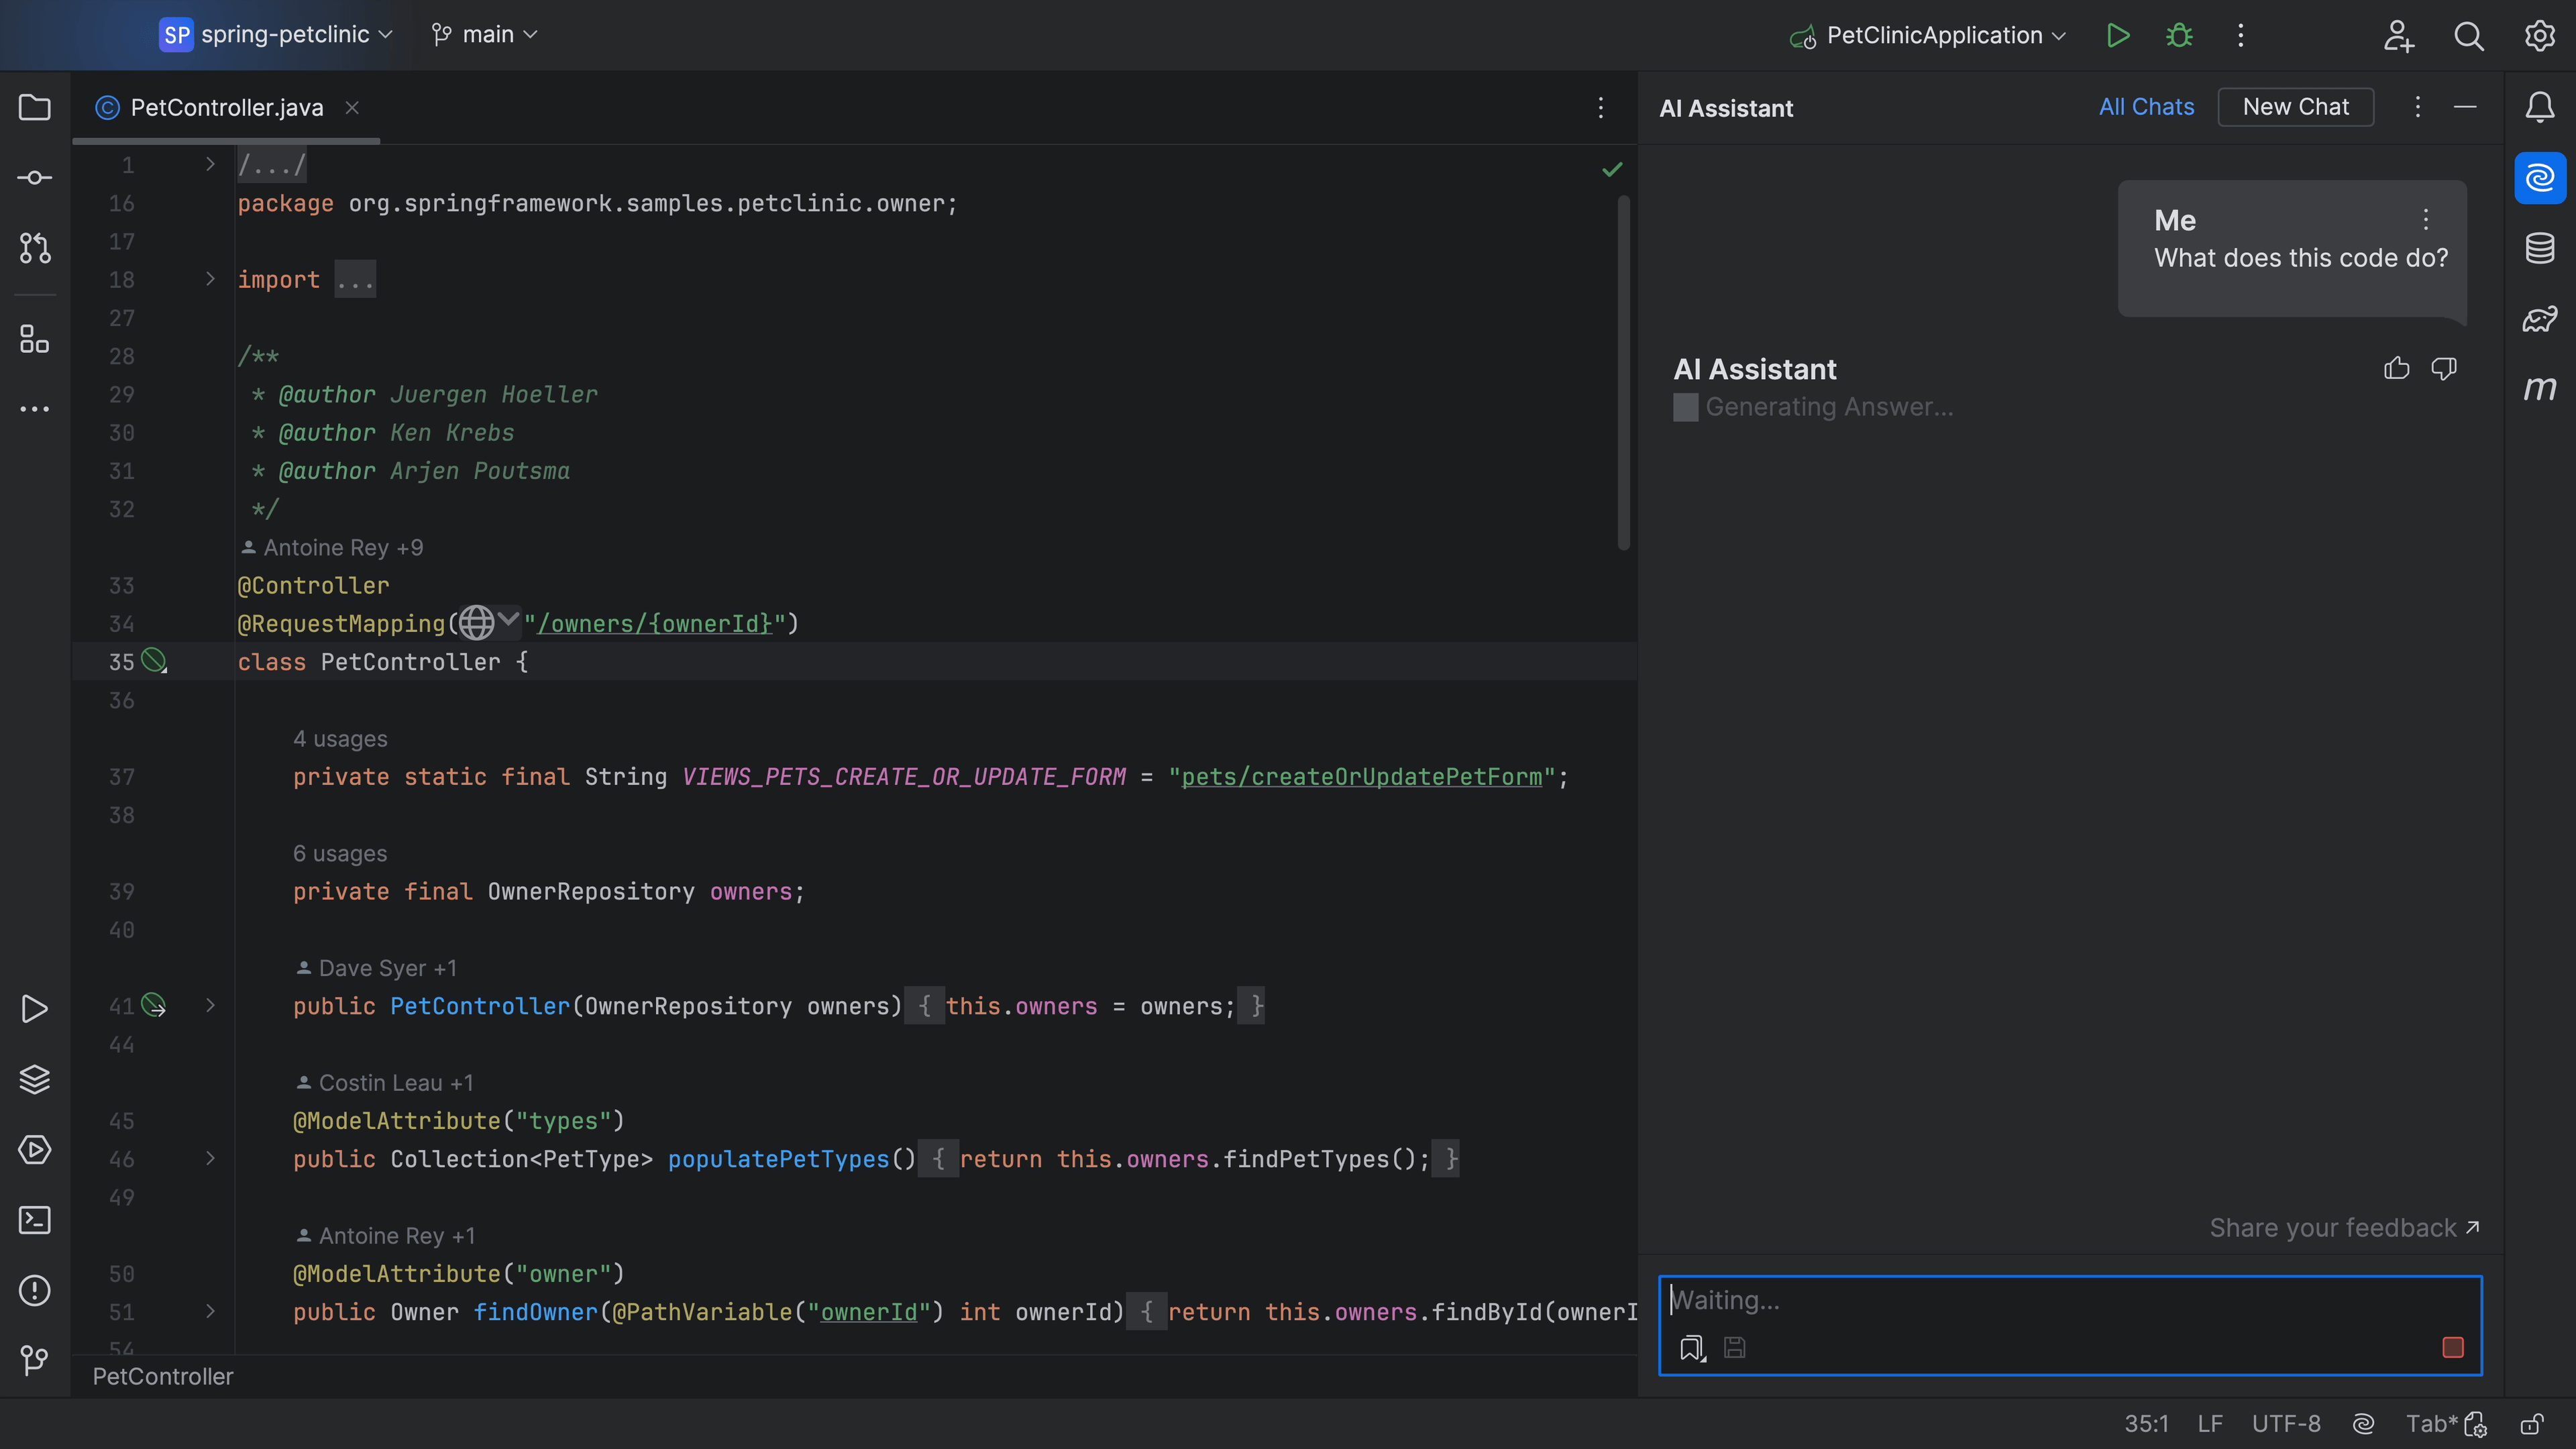The image size is (2576, 1449).
Task: Give a thumbs up to the AI answer
Action: (x=2396, y=368)
